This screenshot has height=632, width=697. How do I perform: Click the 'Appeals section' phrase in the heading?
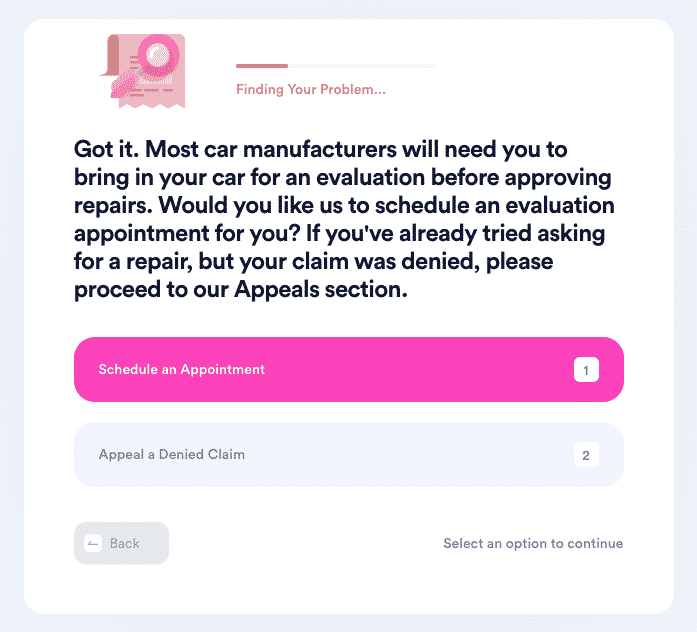click(x=320, y=290)
